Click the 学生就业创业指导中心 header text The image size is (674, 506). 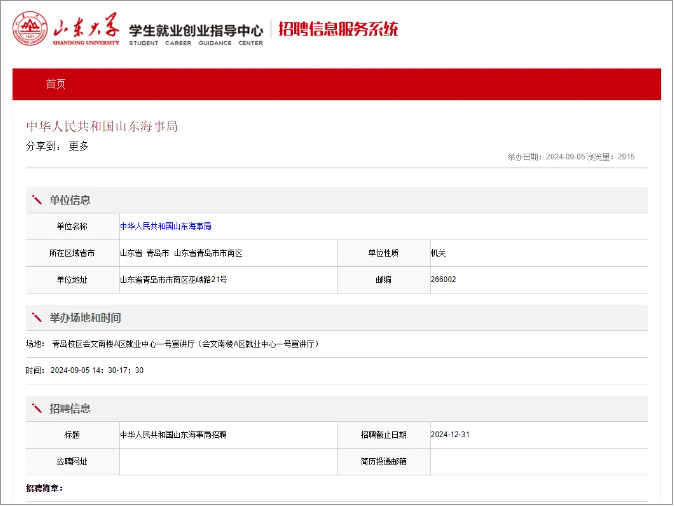[x=196, y=31]
